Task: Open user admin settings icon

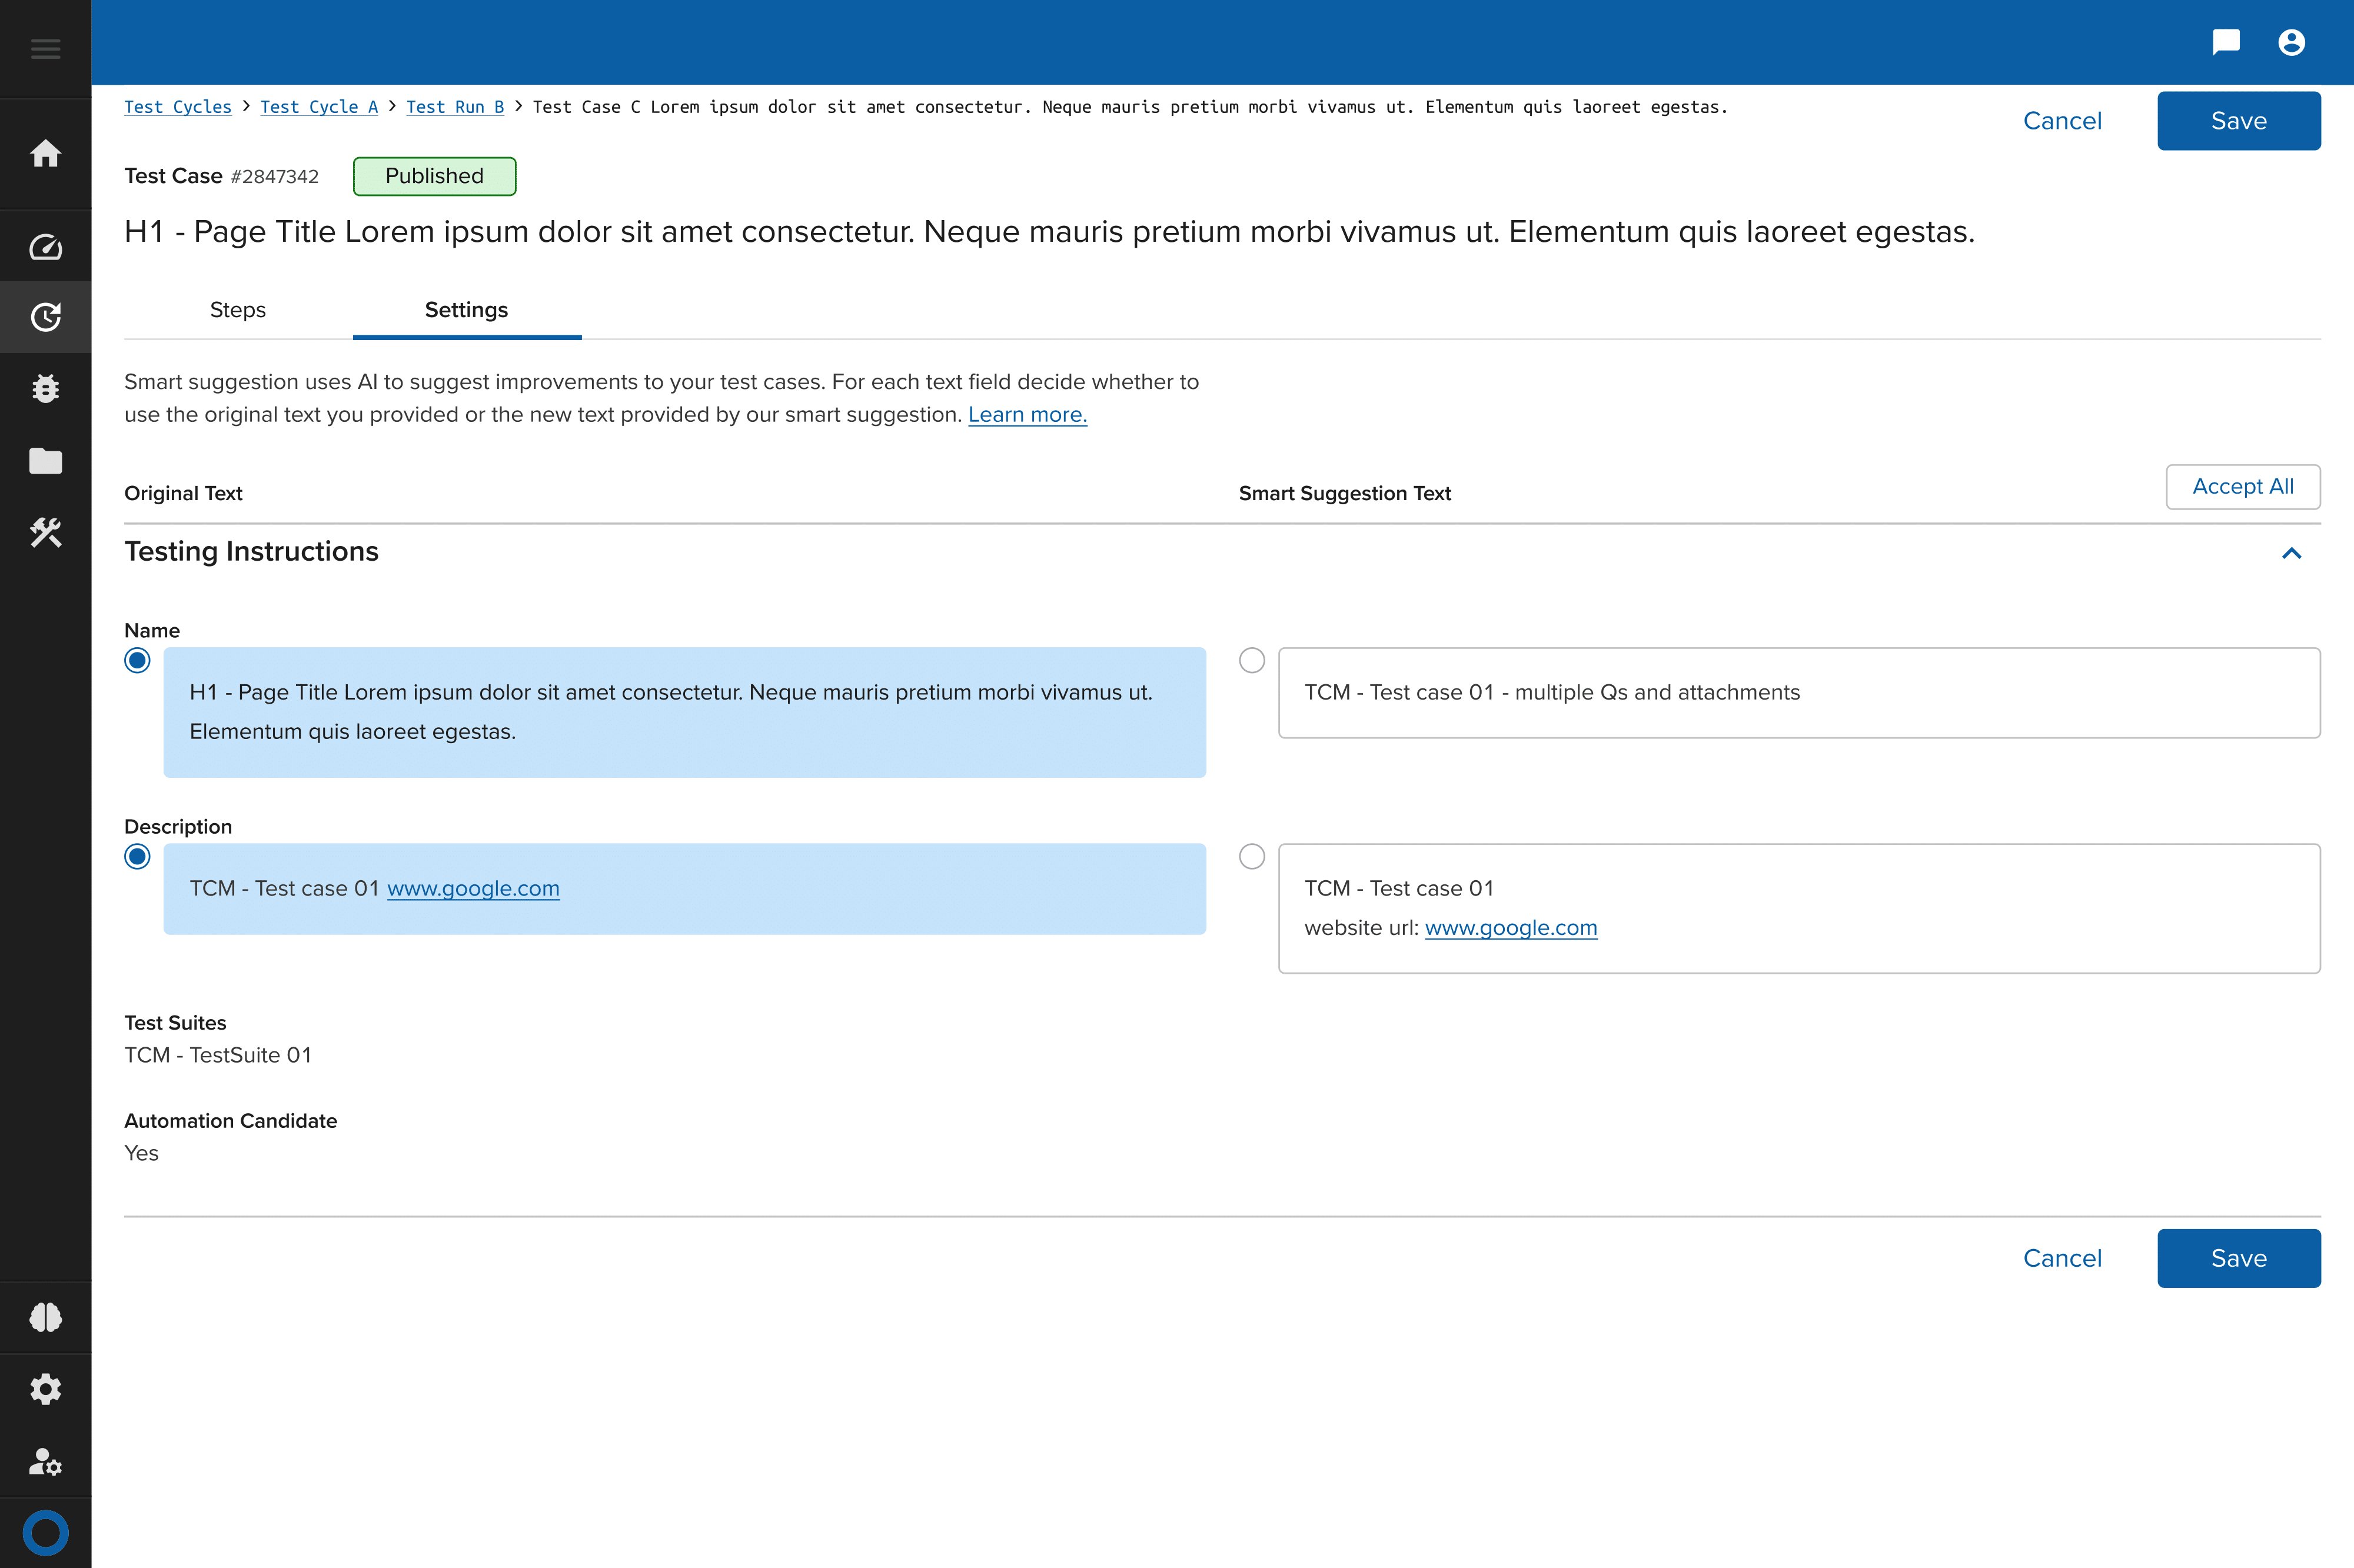Action: [x=45, y=1461]
